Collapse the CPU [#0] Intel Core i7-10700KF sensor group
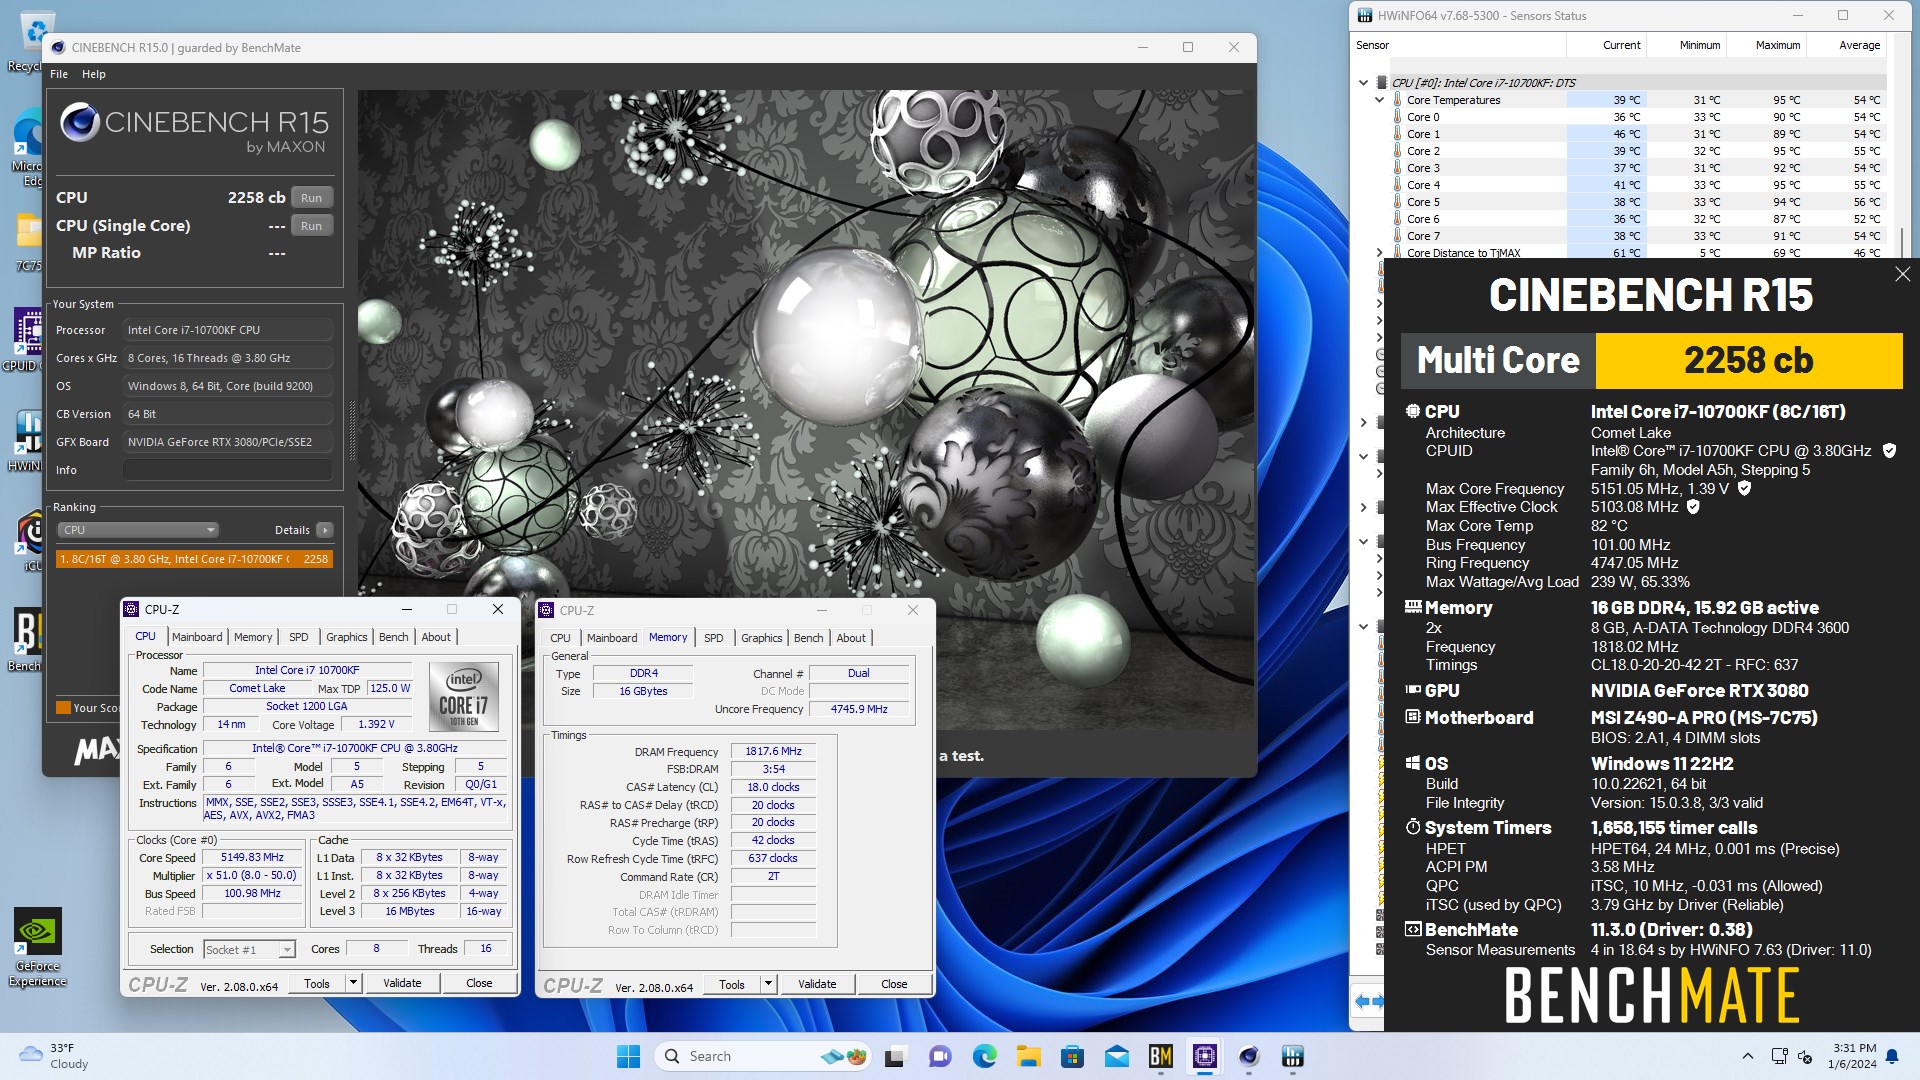Image resolution: width=1920 pixels, height=1080 pixels. pyautogui.click(x=1363, y=83)
